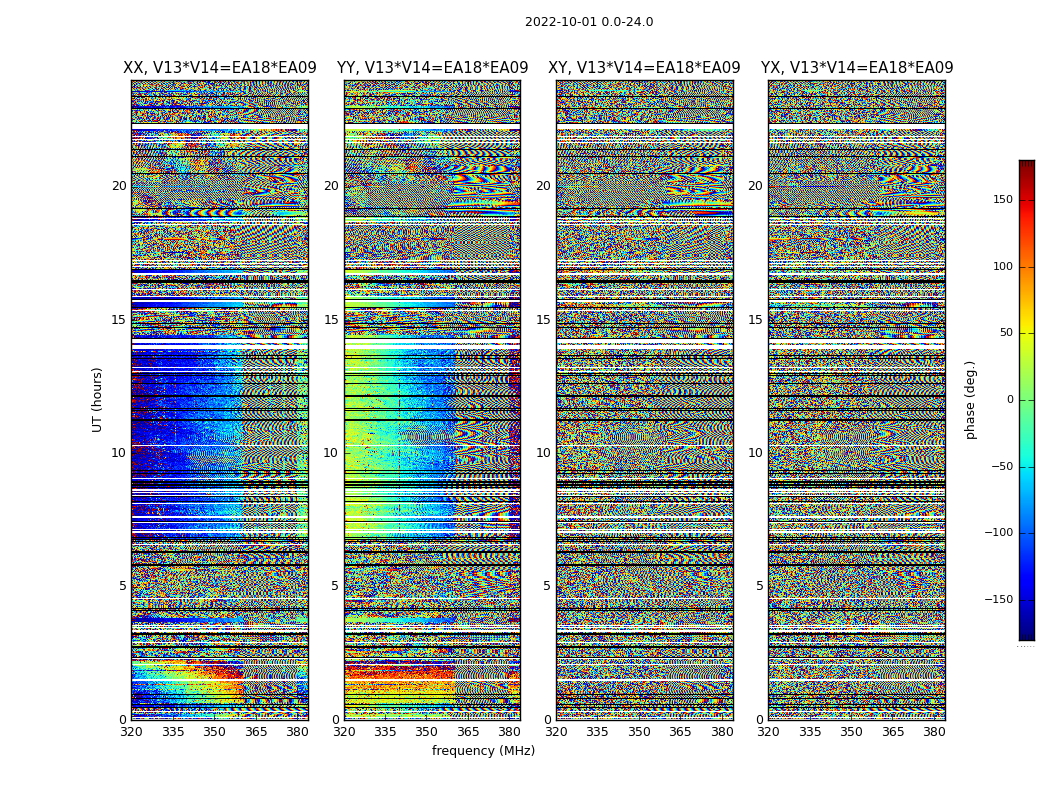1050x800 pixels.
Task: Click the 'YY, V13*V14=EA18*EA09' title
Action: pos(433,68)
